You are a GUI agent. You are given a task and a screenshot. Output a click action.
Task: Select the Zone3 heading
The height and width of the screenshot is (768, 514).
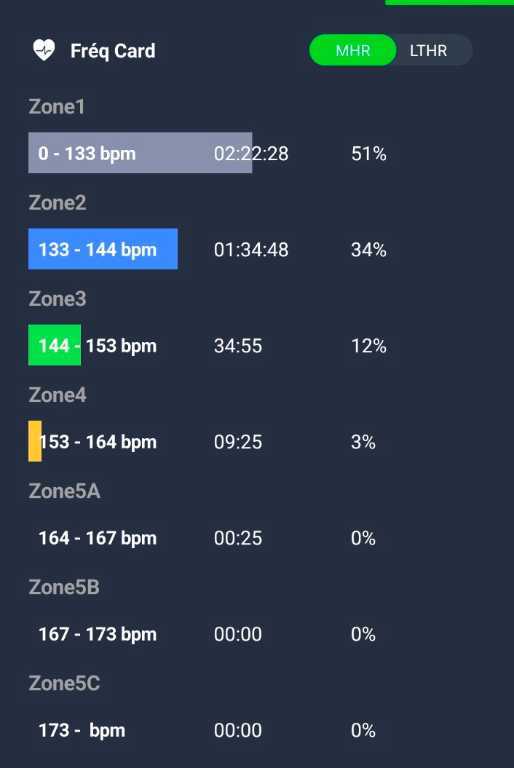tap(58, 299)
